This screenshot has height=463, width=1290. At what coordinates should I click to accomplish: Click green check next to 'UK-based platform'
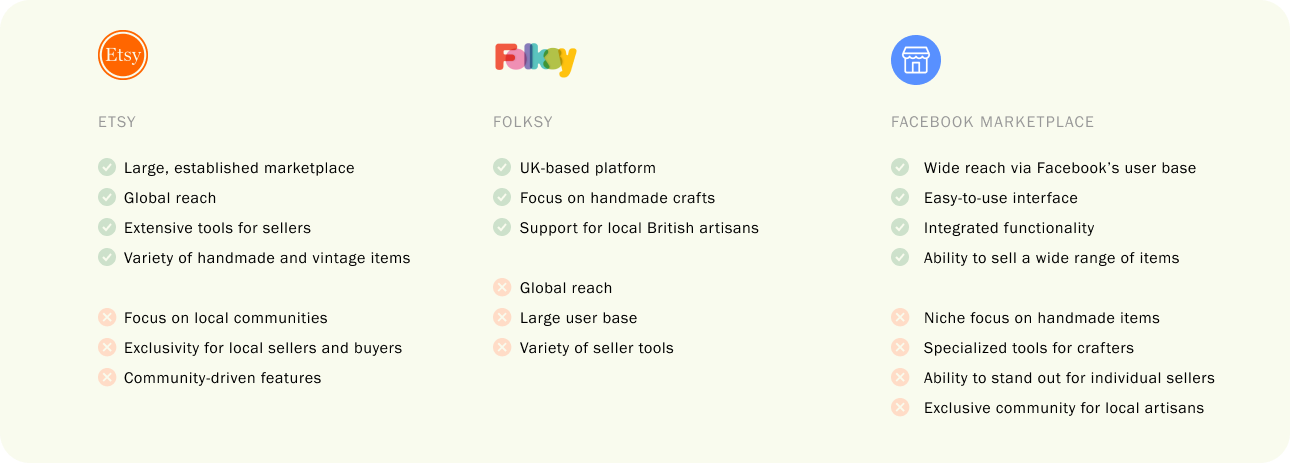coord(502,167)
